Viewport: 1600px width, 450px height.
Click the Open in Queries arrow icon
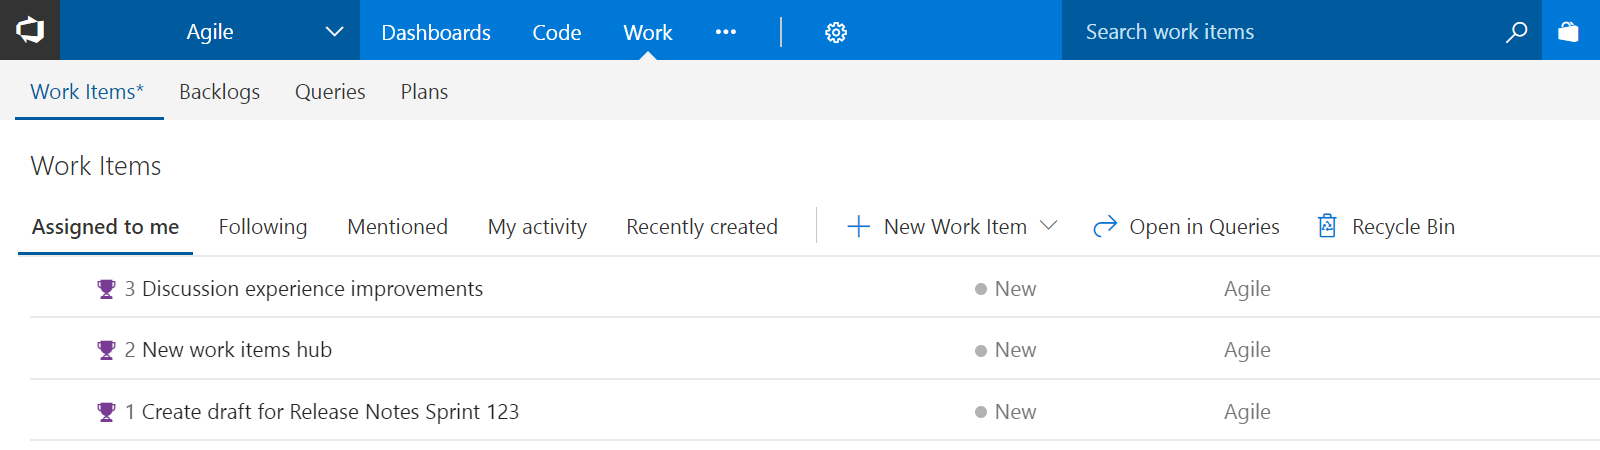pos(1105,227)
